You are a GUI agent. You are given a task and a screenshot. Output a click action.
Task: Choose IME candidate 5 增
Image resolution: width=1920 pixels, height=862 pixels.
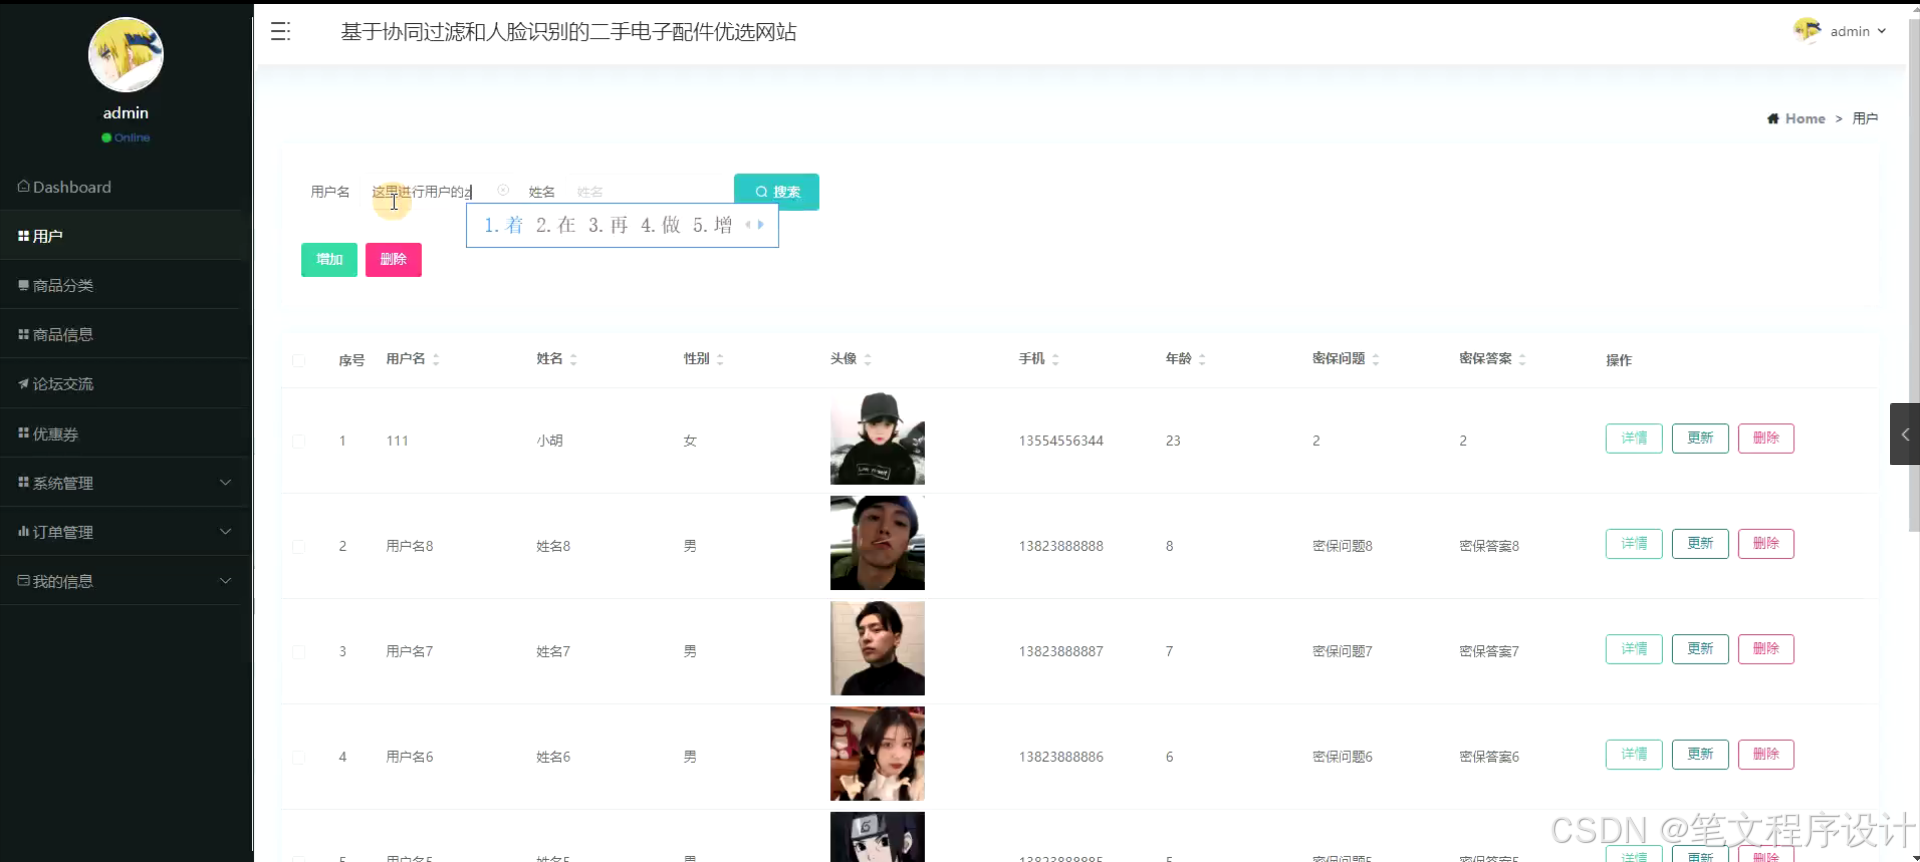(x=713, y=225)
